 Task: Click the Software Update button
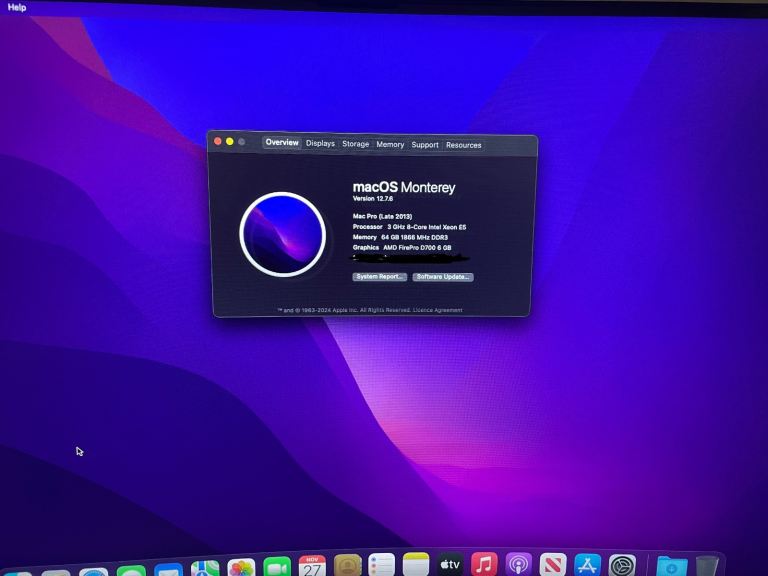tap(443, 277)
